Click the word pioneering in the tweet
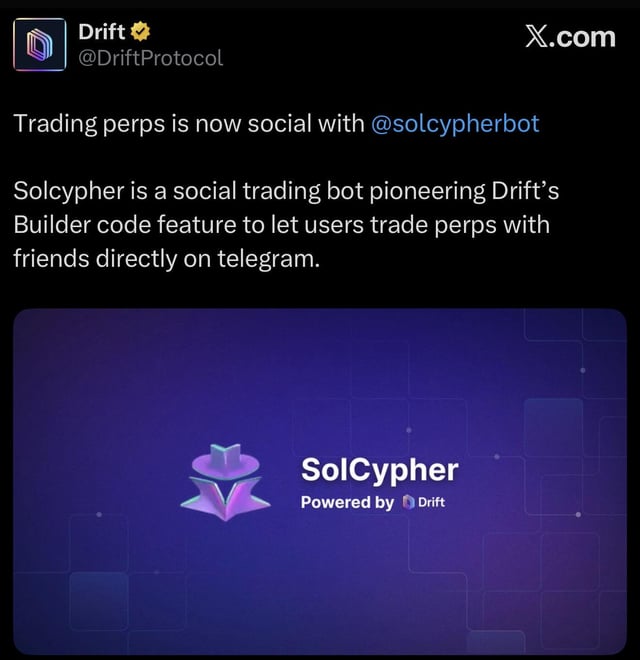The image size is (640, 660). click(428, 191)
